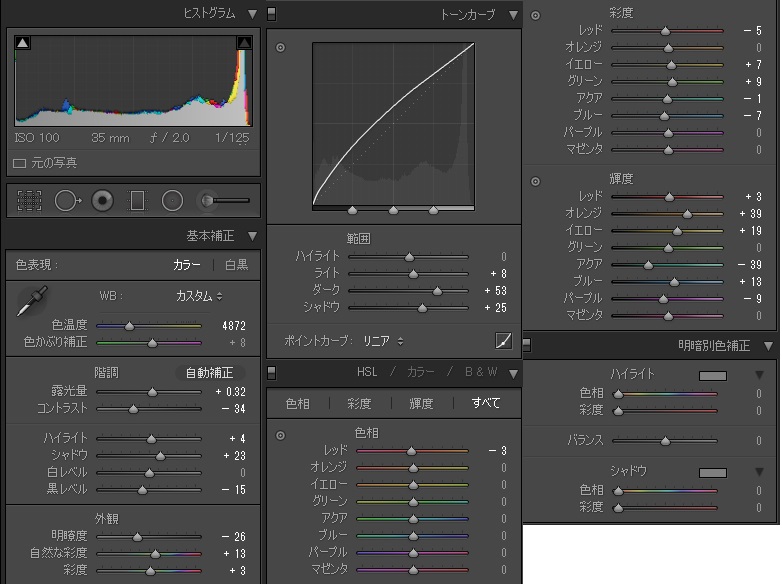Toggle the トーンカーブ panel on/off switch
782x584 pixels.
pos(272,14)
